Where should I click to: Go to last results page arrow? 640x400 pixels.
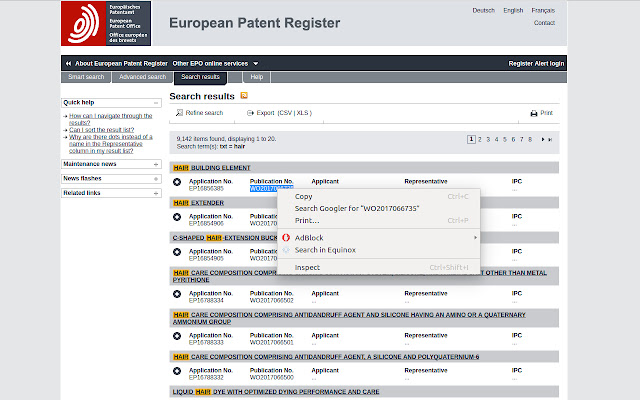[x=548, y=140]
